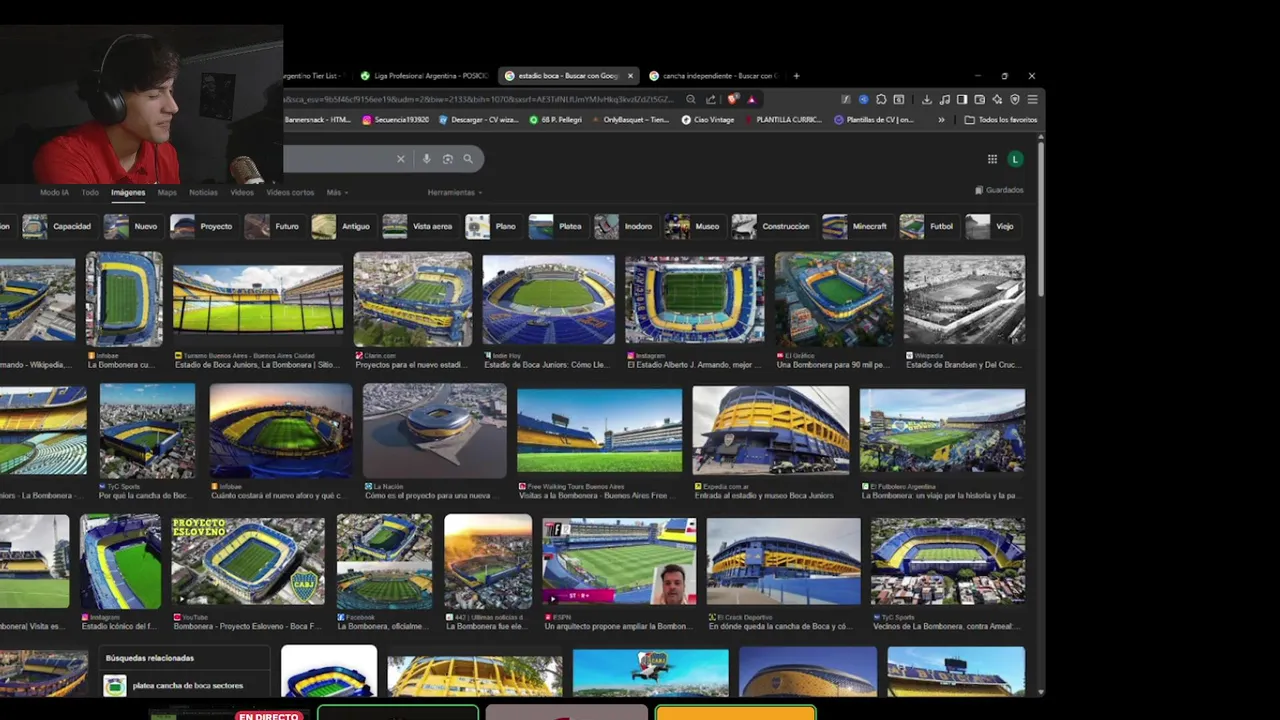Screen dimensions: 1280x720
Task: Select the 'Videos cortos' search tab
Action: (290, 192)
